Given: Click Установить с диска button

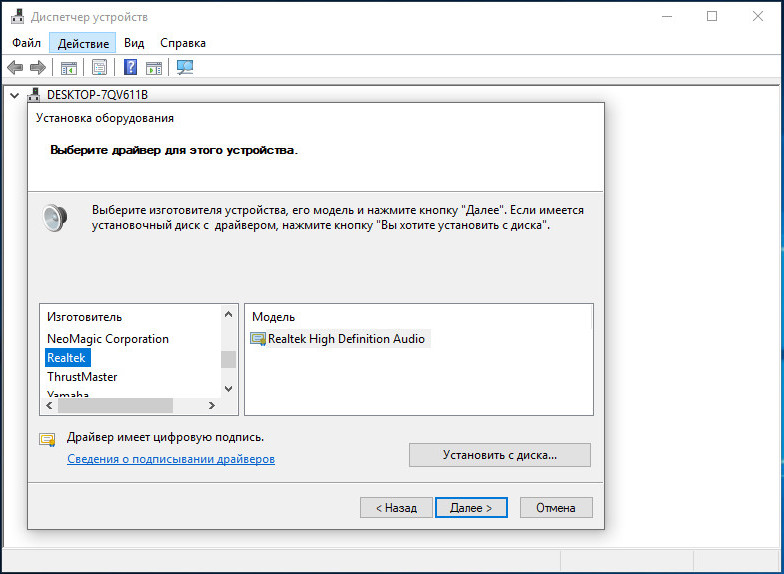Looking at the screenshot, I should tap(500, 455).
